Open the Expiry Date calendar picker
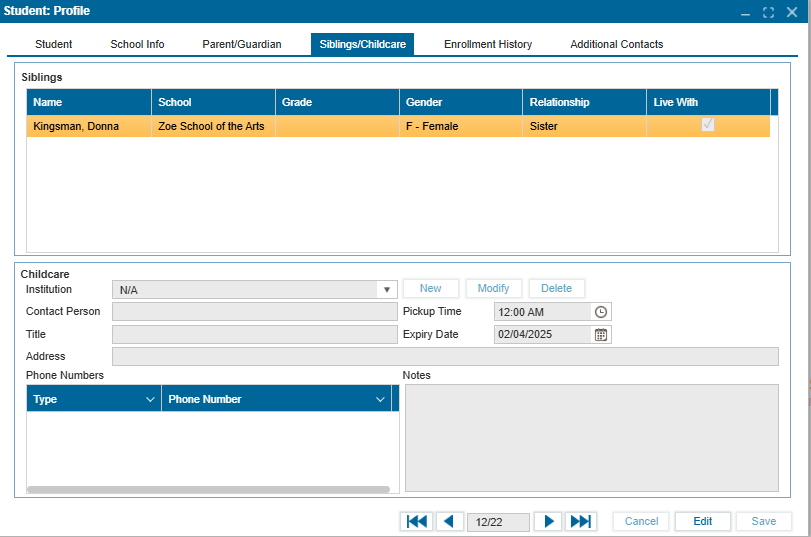811x537 pixels. [x=601, y=335]
